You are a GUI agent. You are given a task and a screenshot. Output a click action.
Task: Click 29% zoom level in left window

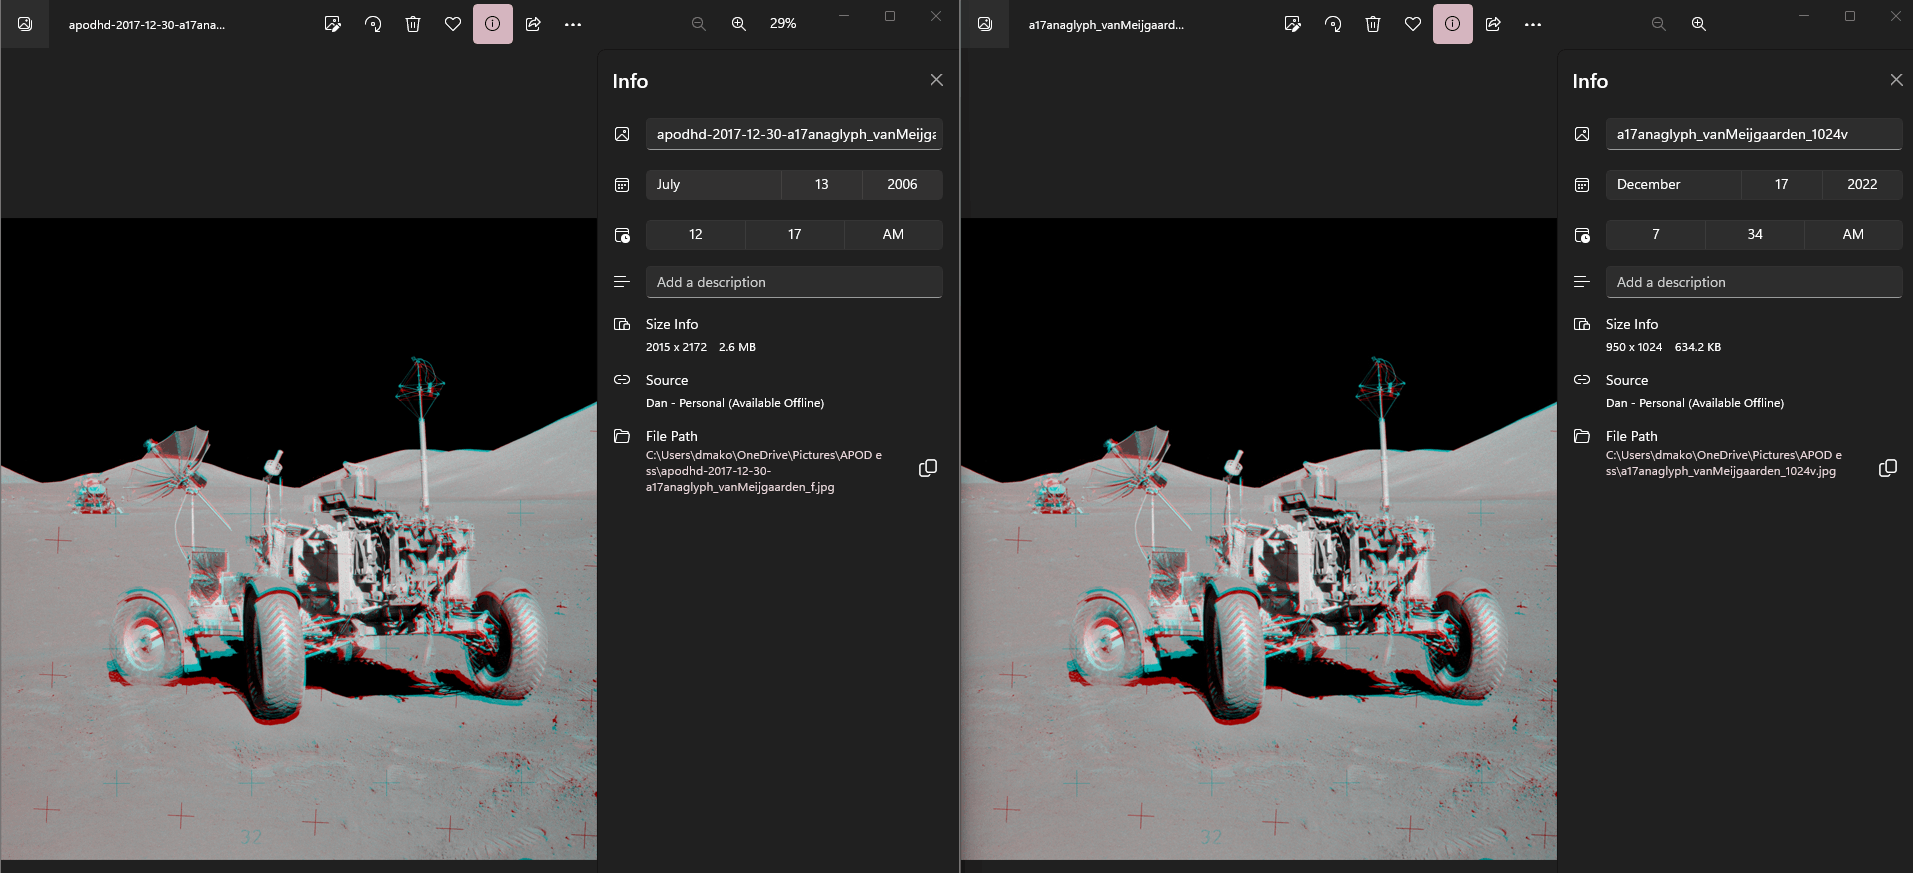783,24
